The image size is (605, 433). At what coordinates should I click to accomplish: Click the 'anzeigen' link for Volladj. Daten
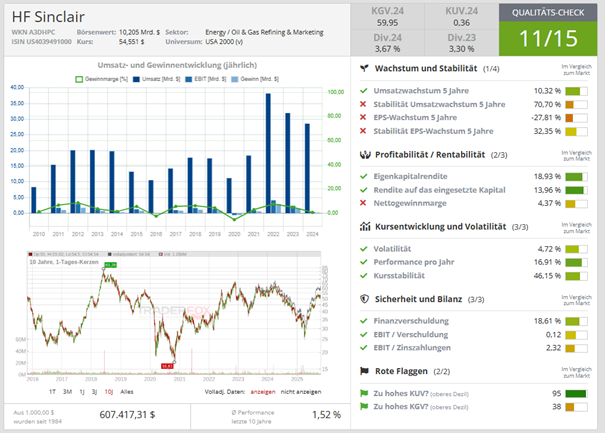coord(277,391)
